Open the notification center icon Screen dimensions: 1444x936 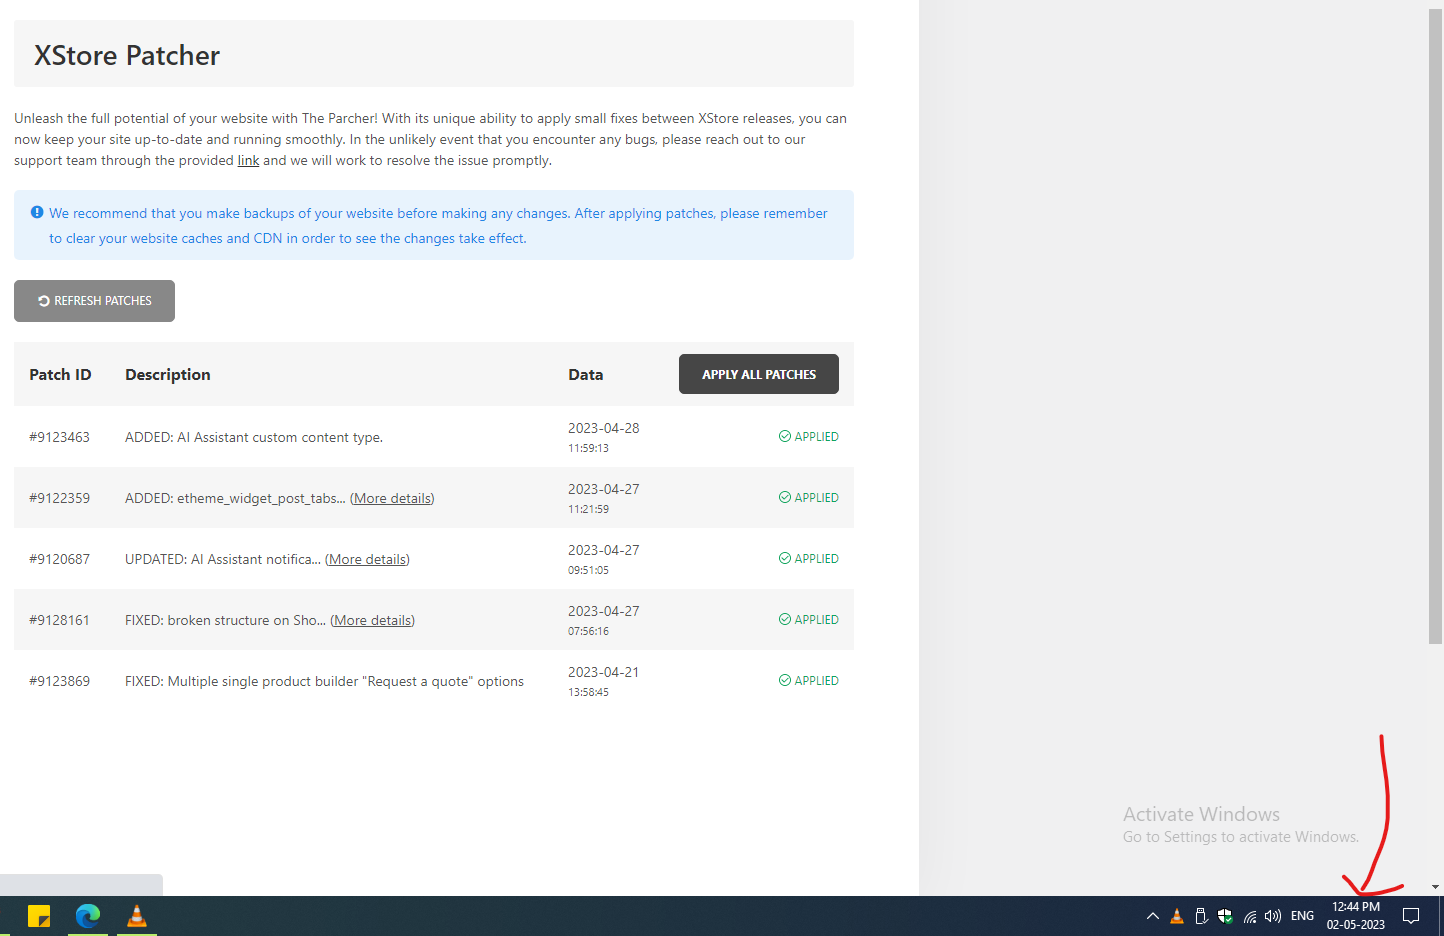(1411, 916)
